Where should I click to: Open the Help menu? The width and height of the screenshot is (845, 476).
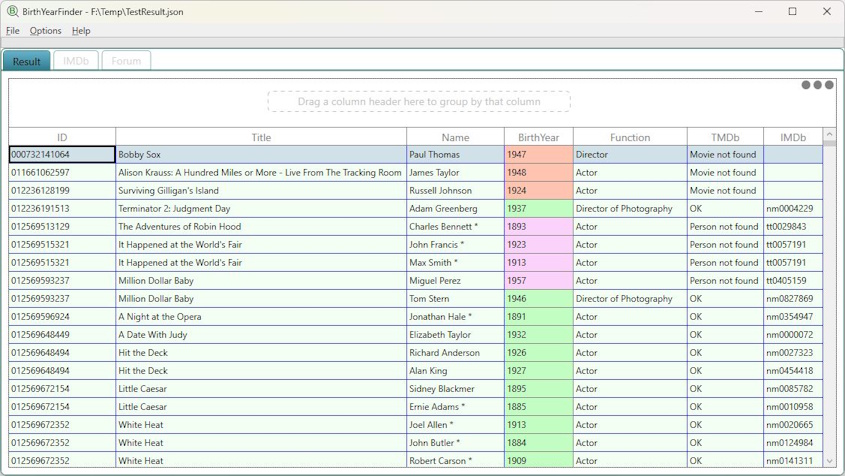[81, 31]
